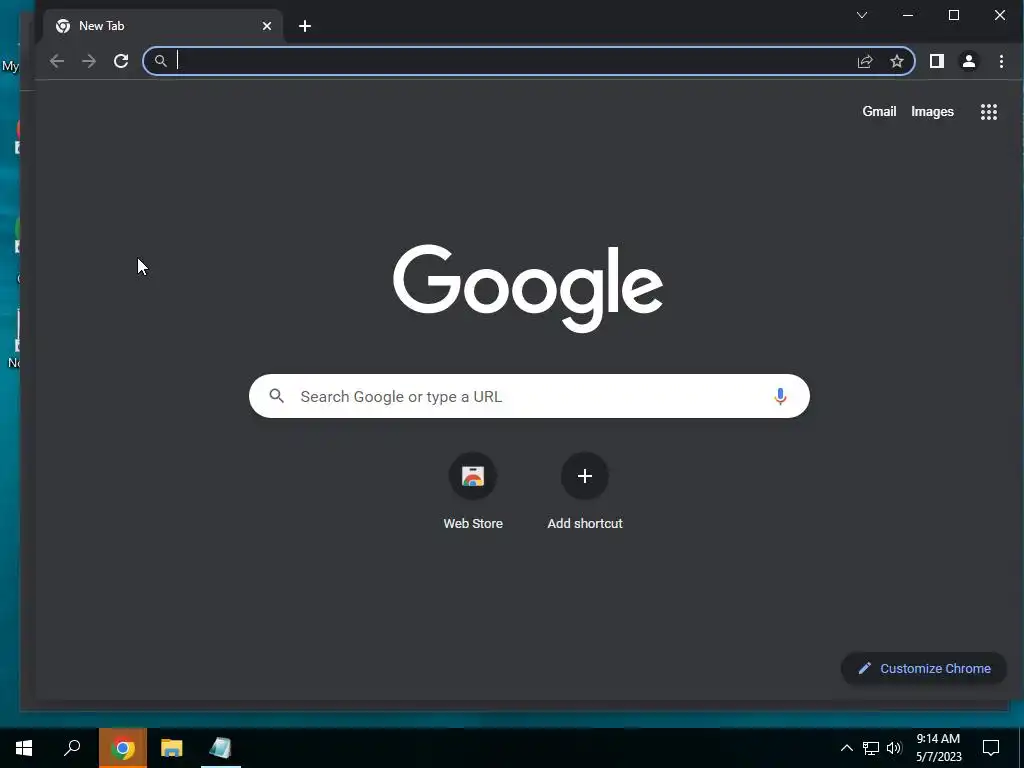Show hidden system tray icons
The image size is (1024, 768).
click(x=846, y=748)
